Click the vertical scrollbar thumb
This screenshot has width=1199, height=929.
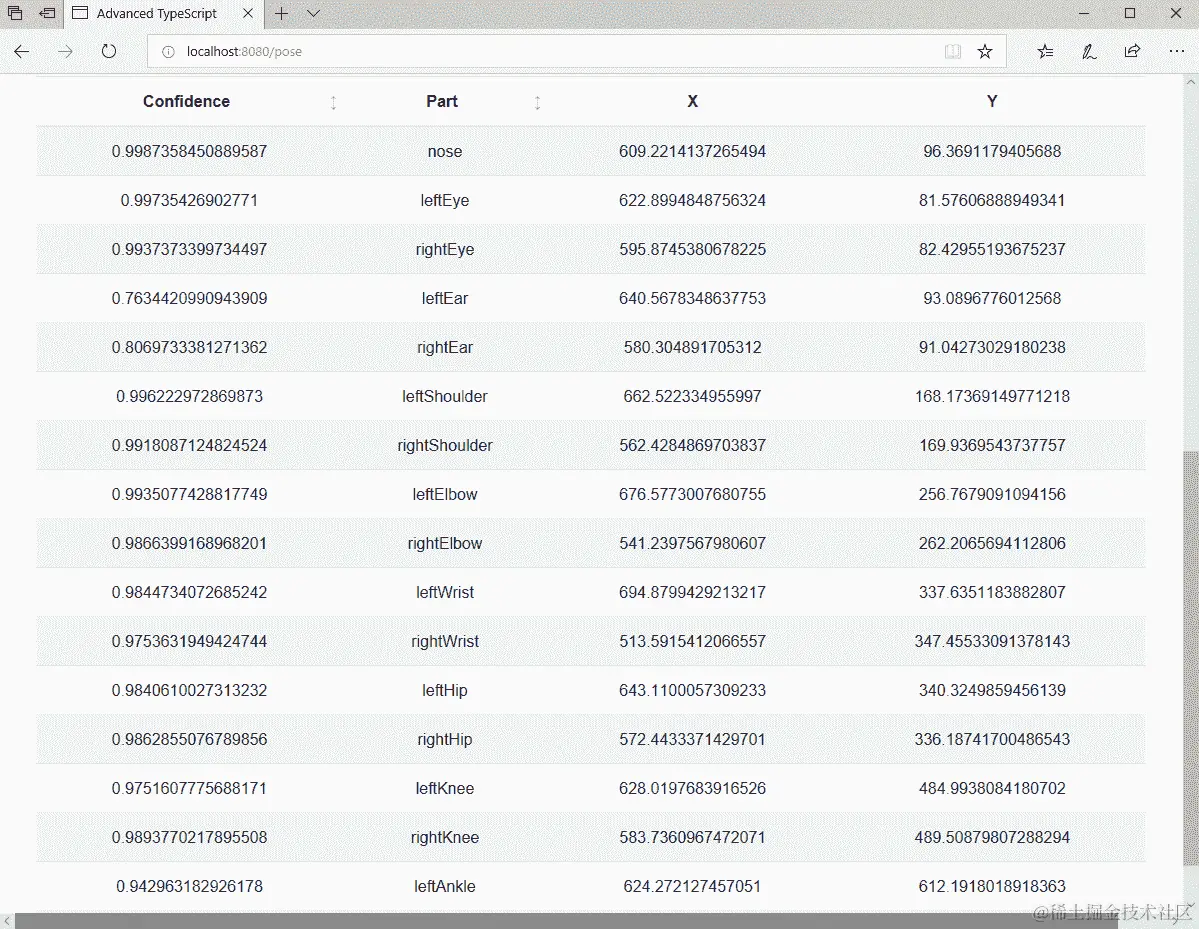pos(1191,658)
